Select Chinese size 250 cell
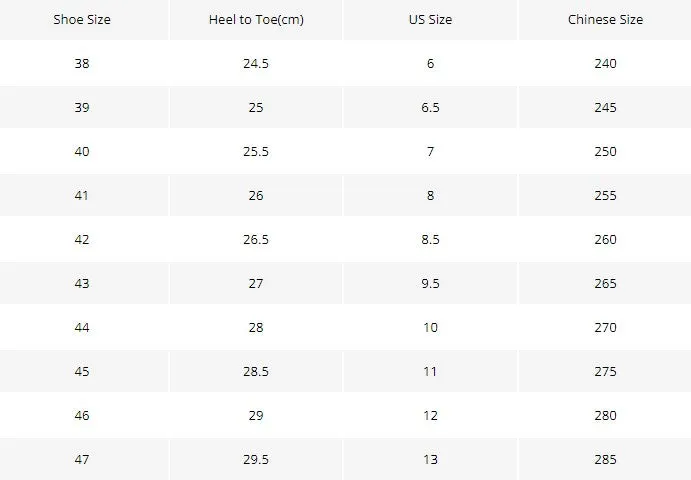This screenshot has height=480, width=691. pyautogui.click(x=605, y=152)
